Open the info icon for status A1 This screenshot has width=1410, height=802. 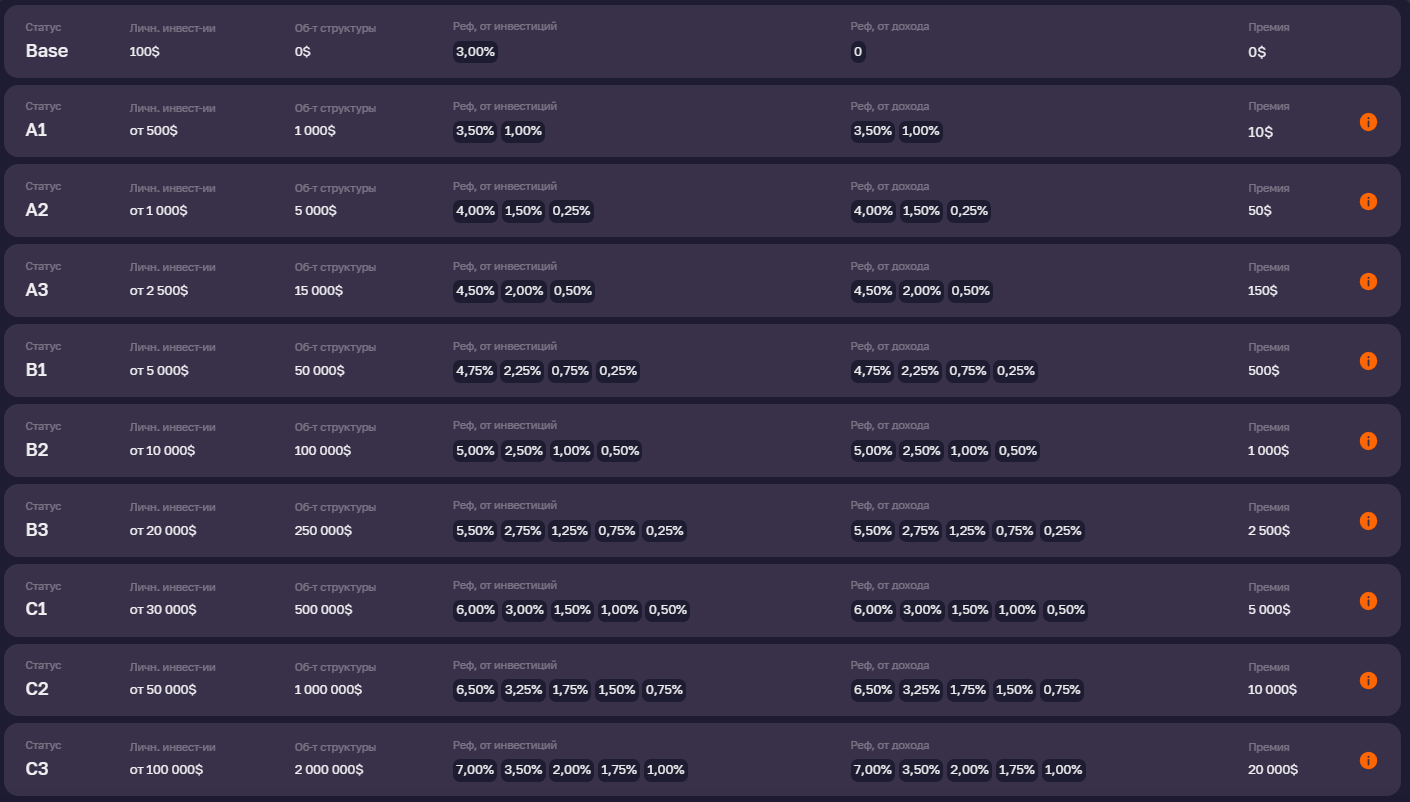coord(1368,122)
